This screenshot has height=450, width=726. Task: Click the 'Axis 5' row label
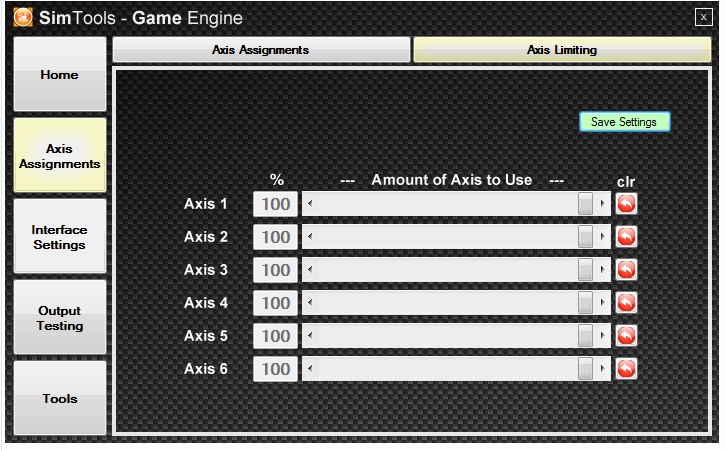click(x=206, y=336)
